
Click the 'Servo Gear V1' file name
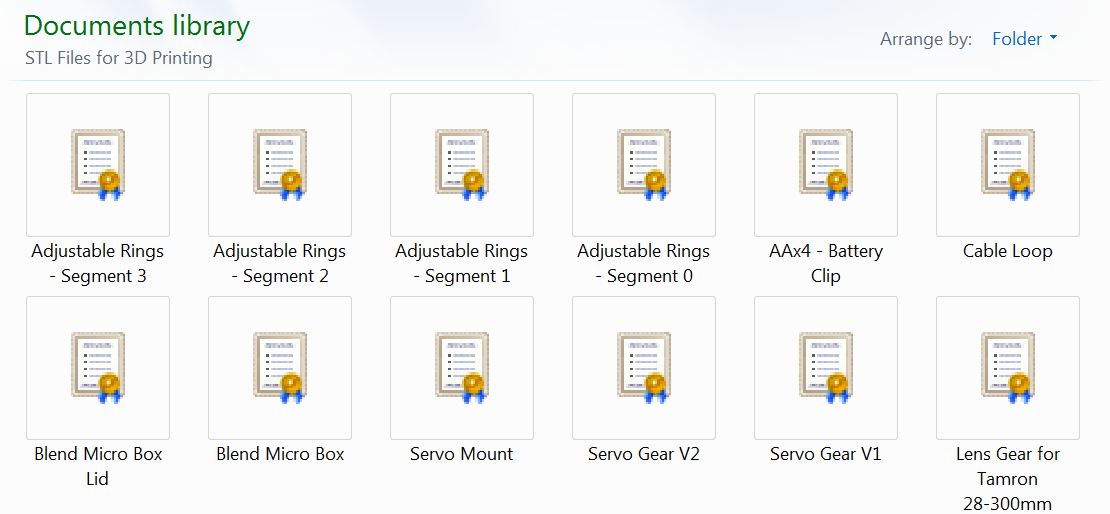click(825, 455)
